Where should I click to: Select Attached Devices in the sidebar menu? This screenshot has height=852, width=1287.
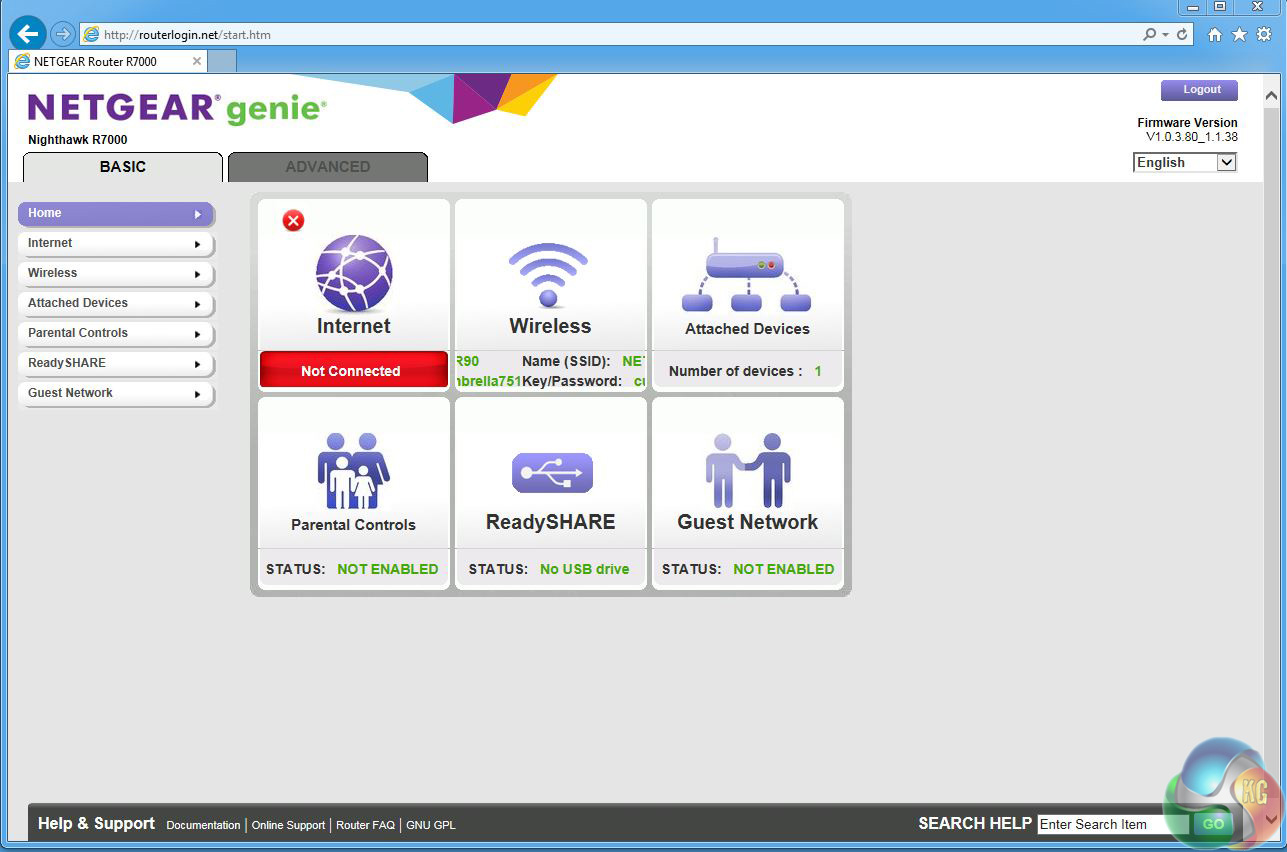pos(116,304)
